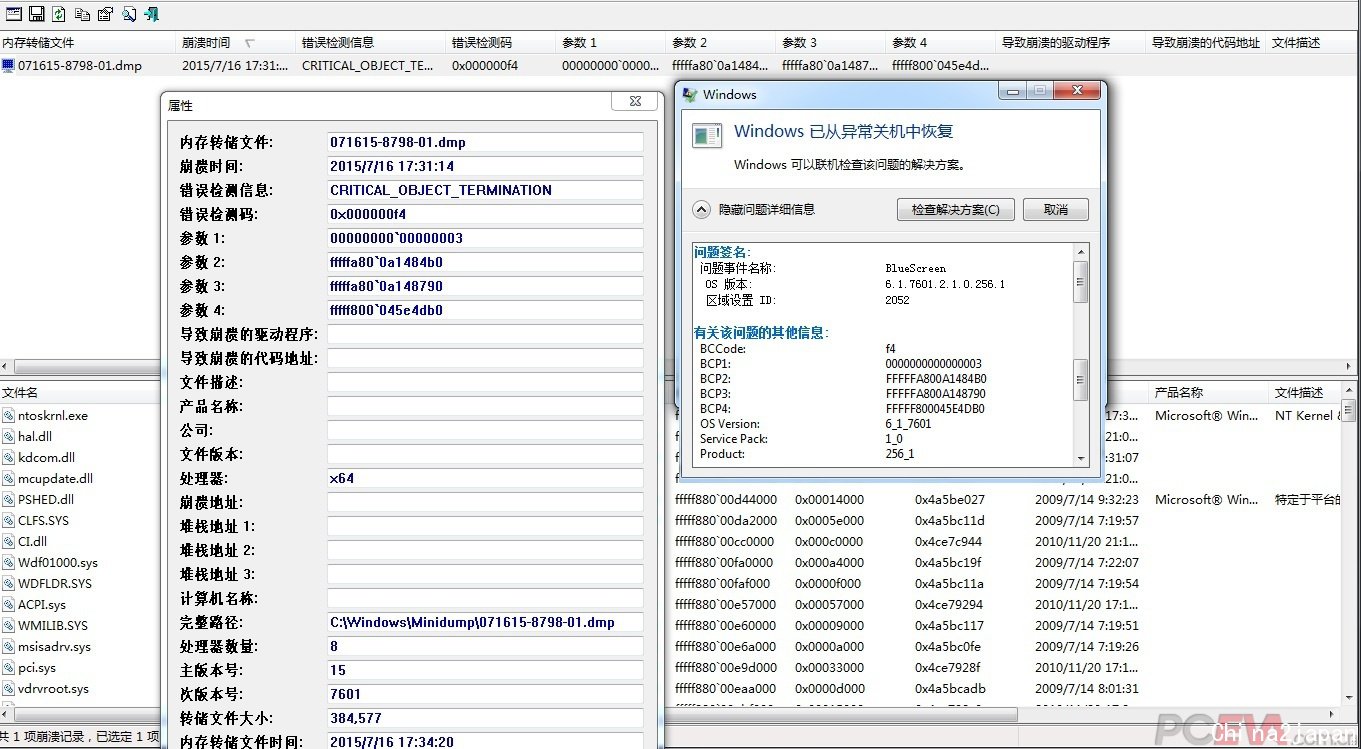Screen dimensions: 1361x749
Task: Click the details pane down scroll arrow in Windows dialog
Action: tap(1080, 457)
